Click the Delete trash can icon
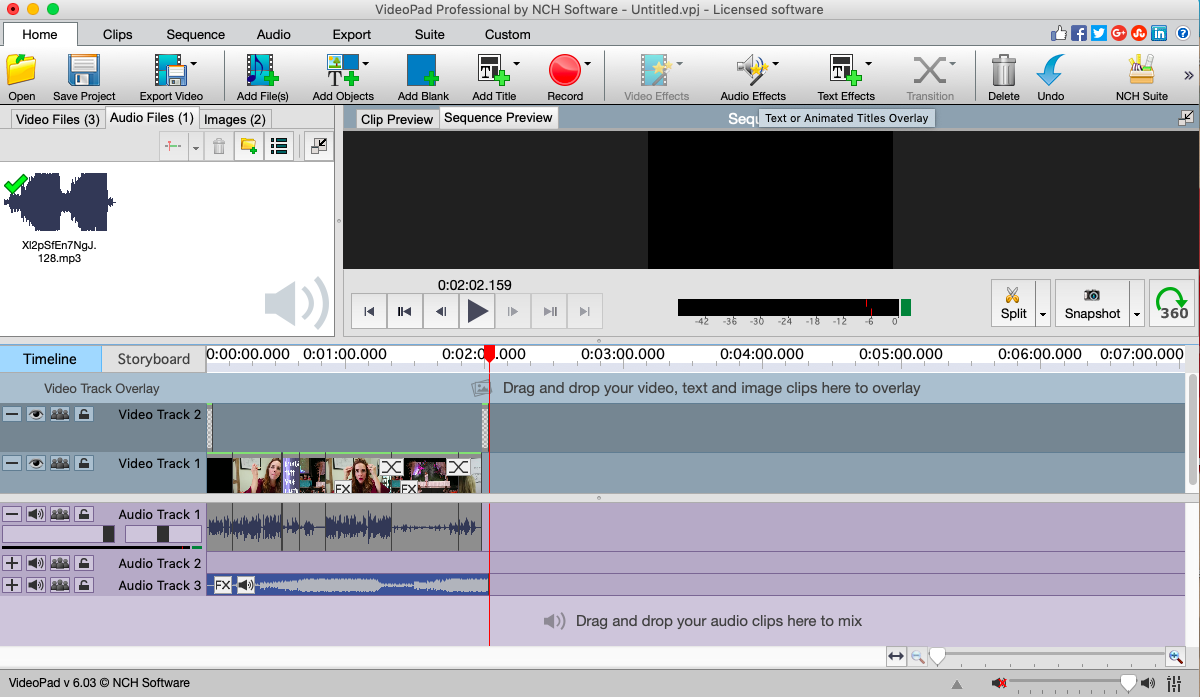Viewport: 1200px width, 697px height. tap(1003, 71)
